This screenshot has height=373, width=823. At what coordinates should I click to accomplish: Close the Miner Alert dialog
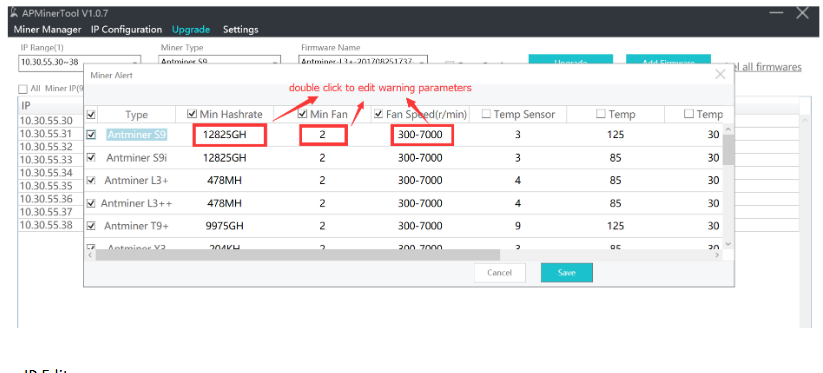click(x=720, y=75)
